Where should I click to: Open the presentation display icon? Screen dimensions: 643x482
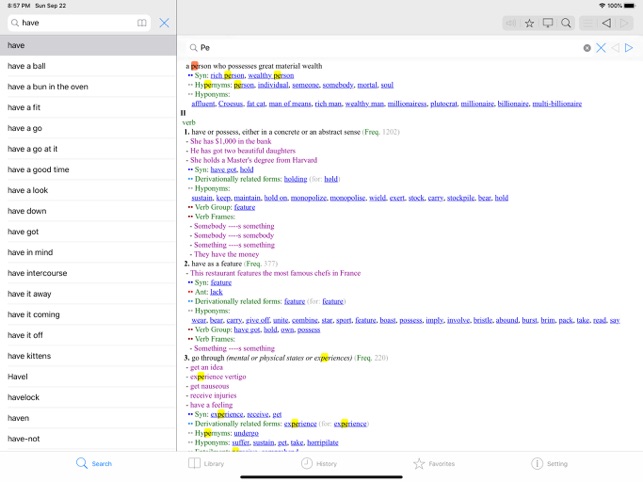547,23
